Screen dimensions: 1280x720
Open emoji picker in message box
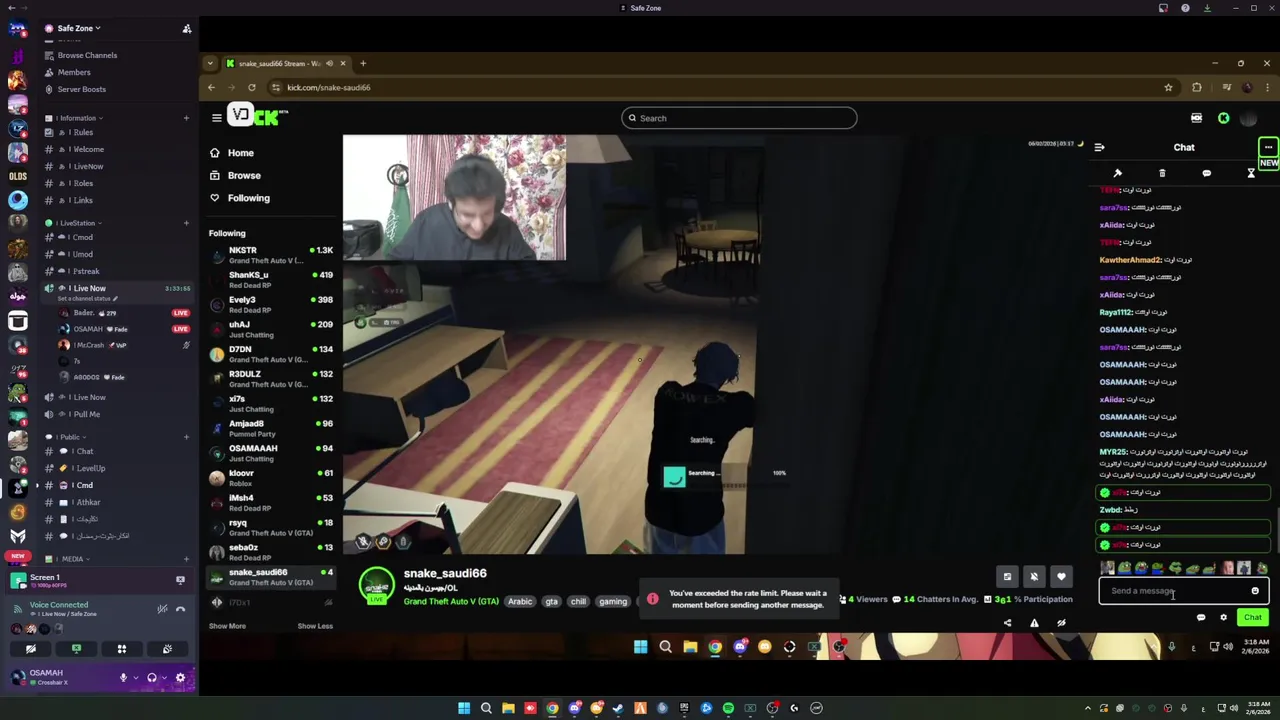pyautogui.click(x=1255, y=591)
